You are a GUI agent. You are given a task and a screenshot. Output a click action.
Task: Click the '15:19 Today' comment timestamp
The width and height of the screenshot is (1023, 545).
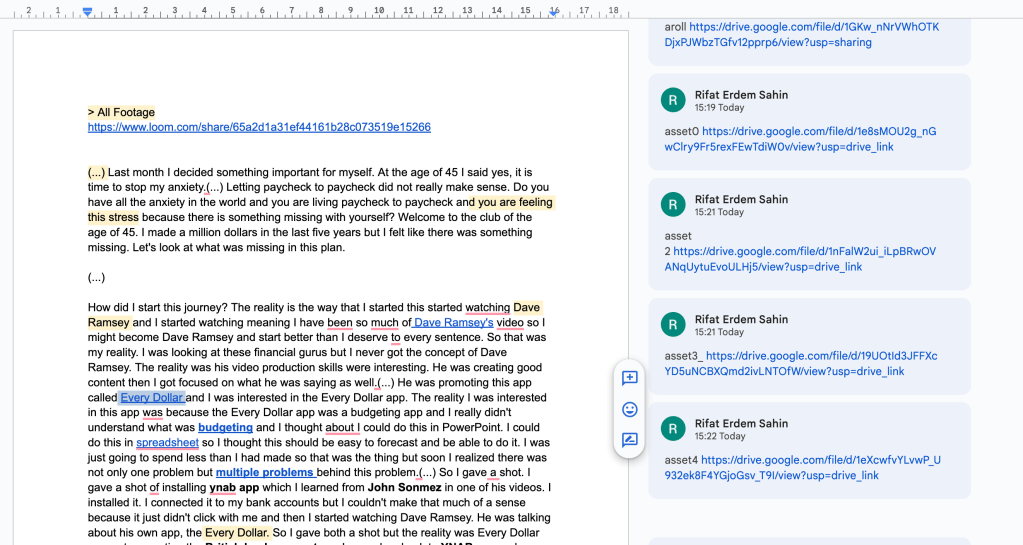[719, 108]
